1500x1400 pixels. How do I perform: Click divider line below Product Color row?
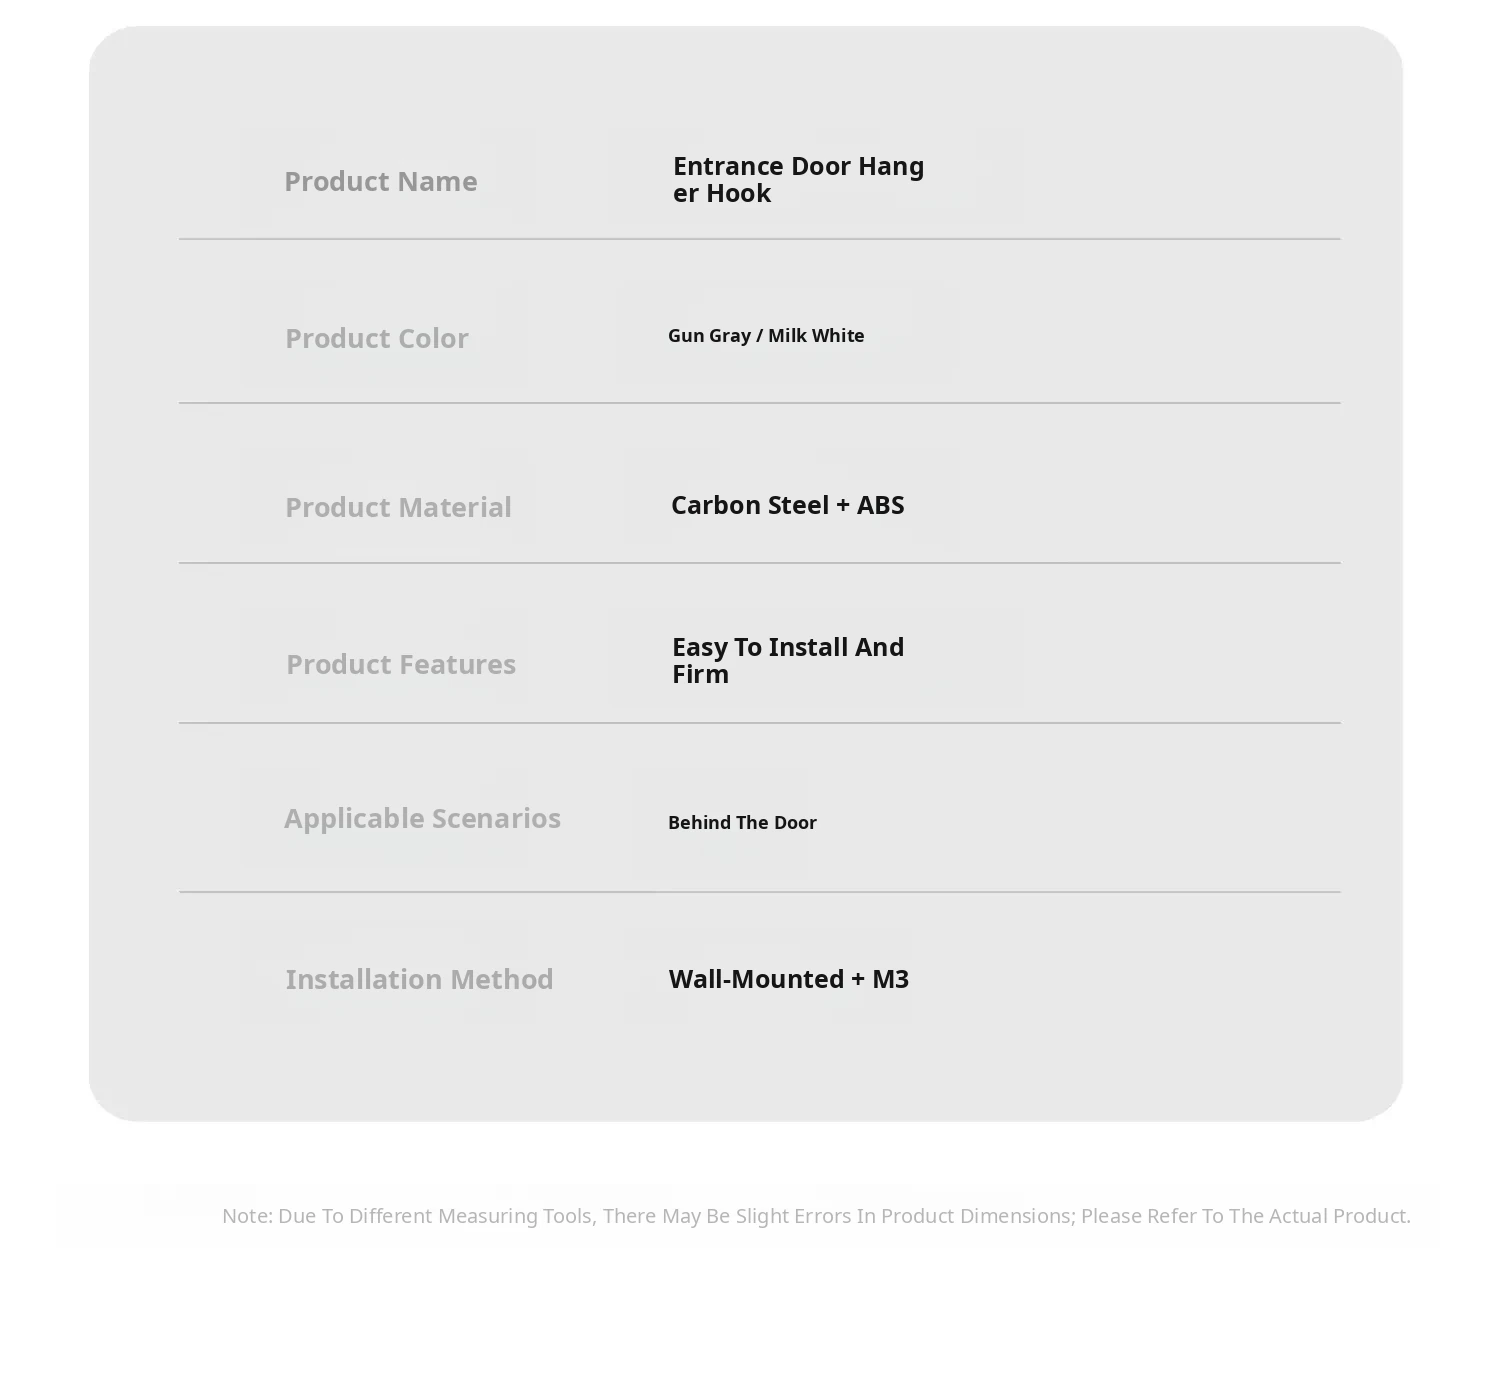tap(760, 403)
